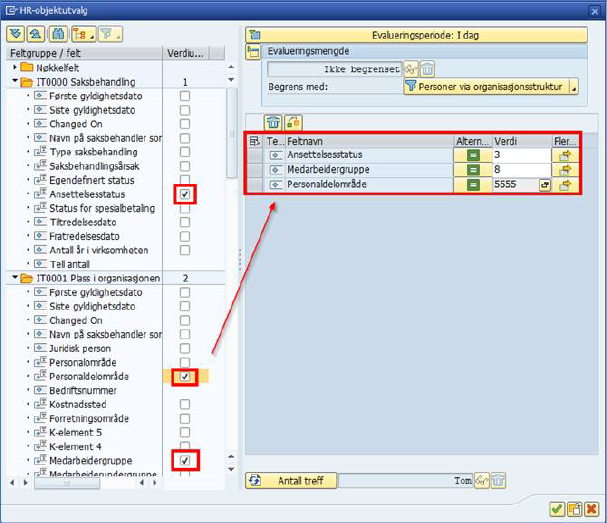This screenshot has width=607, height=523.
Task: Click the trash icon next to Tom
Action: point(498,480)
